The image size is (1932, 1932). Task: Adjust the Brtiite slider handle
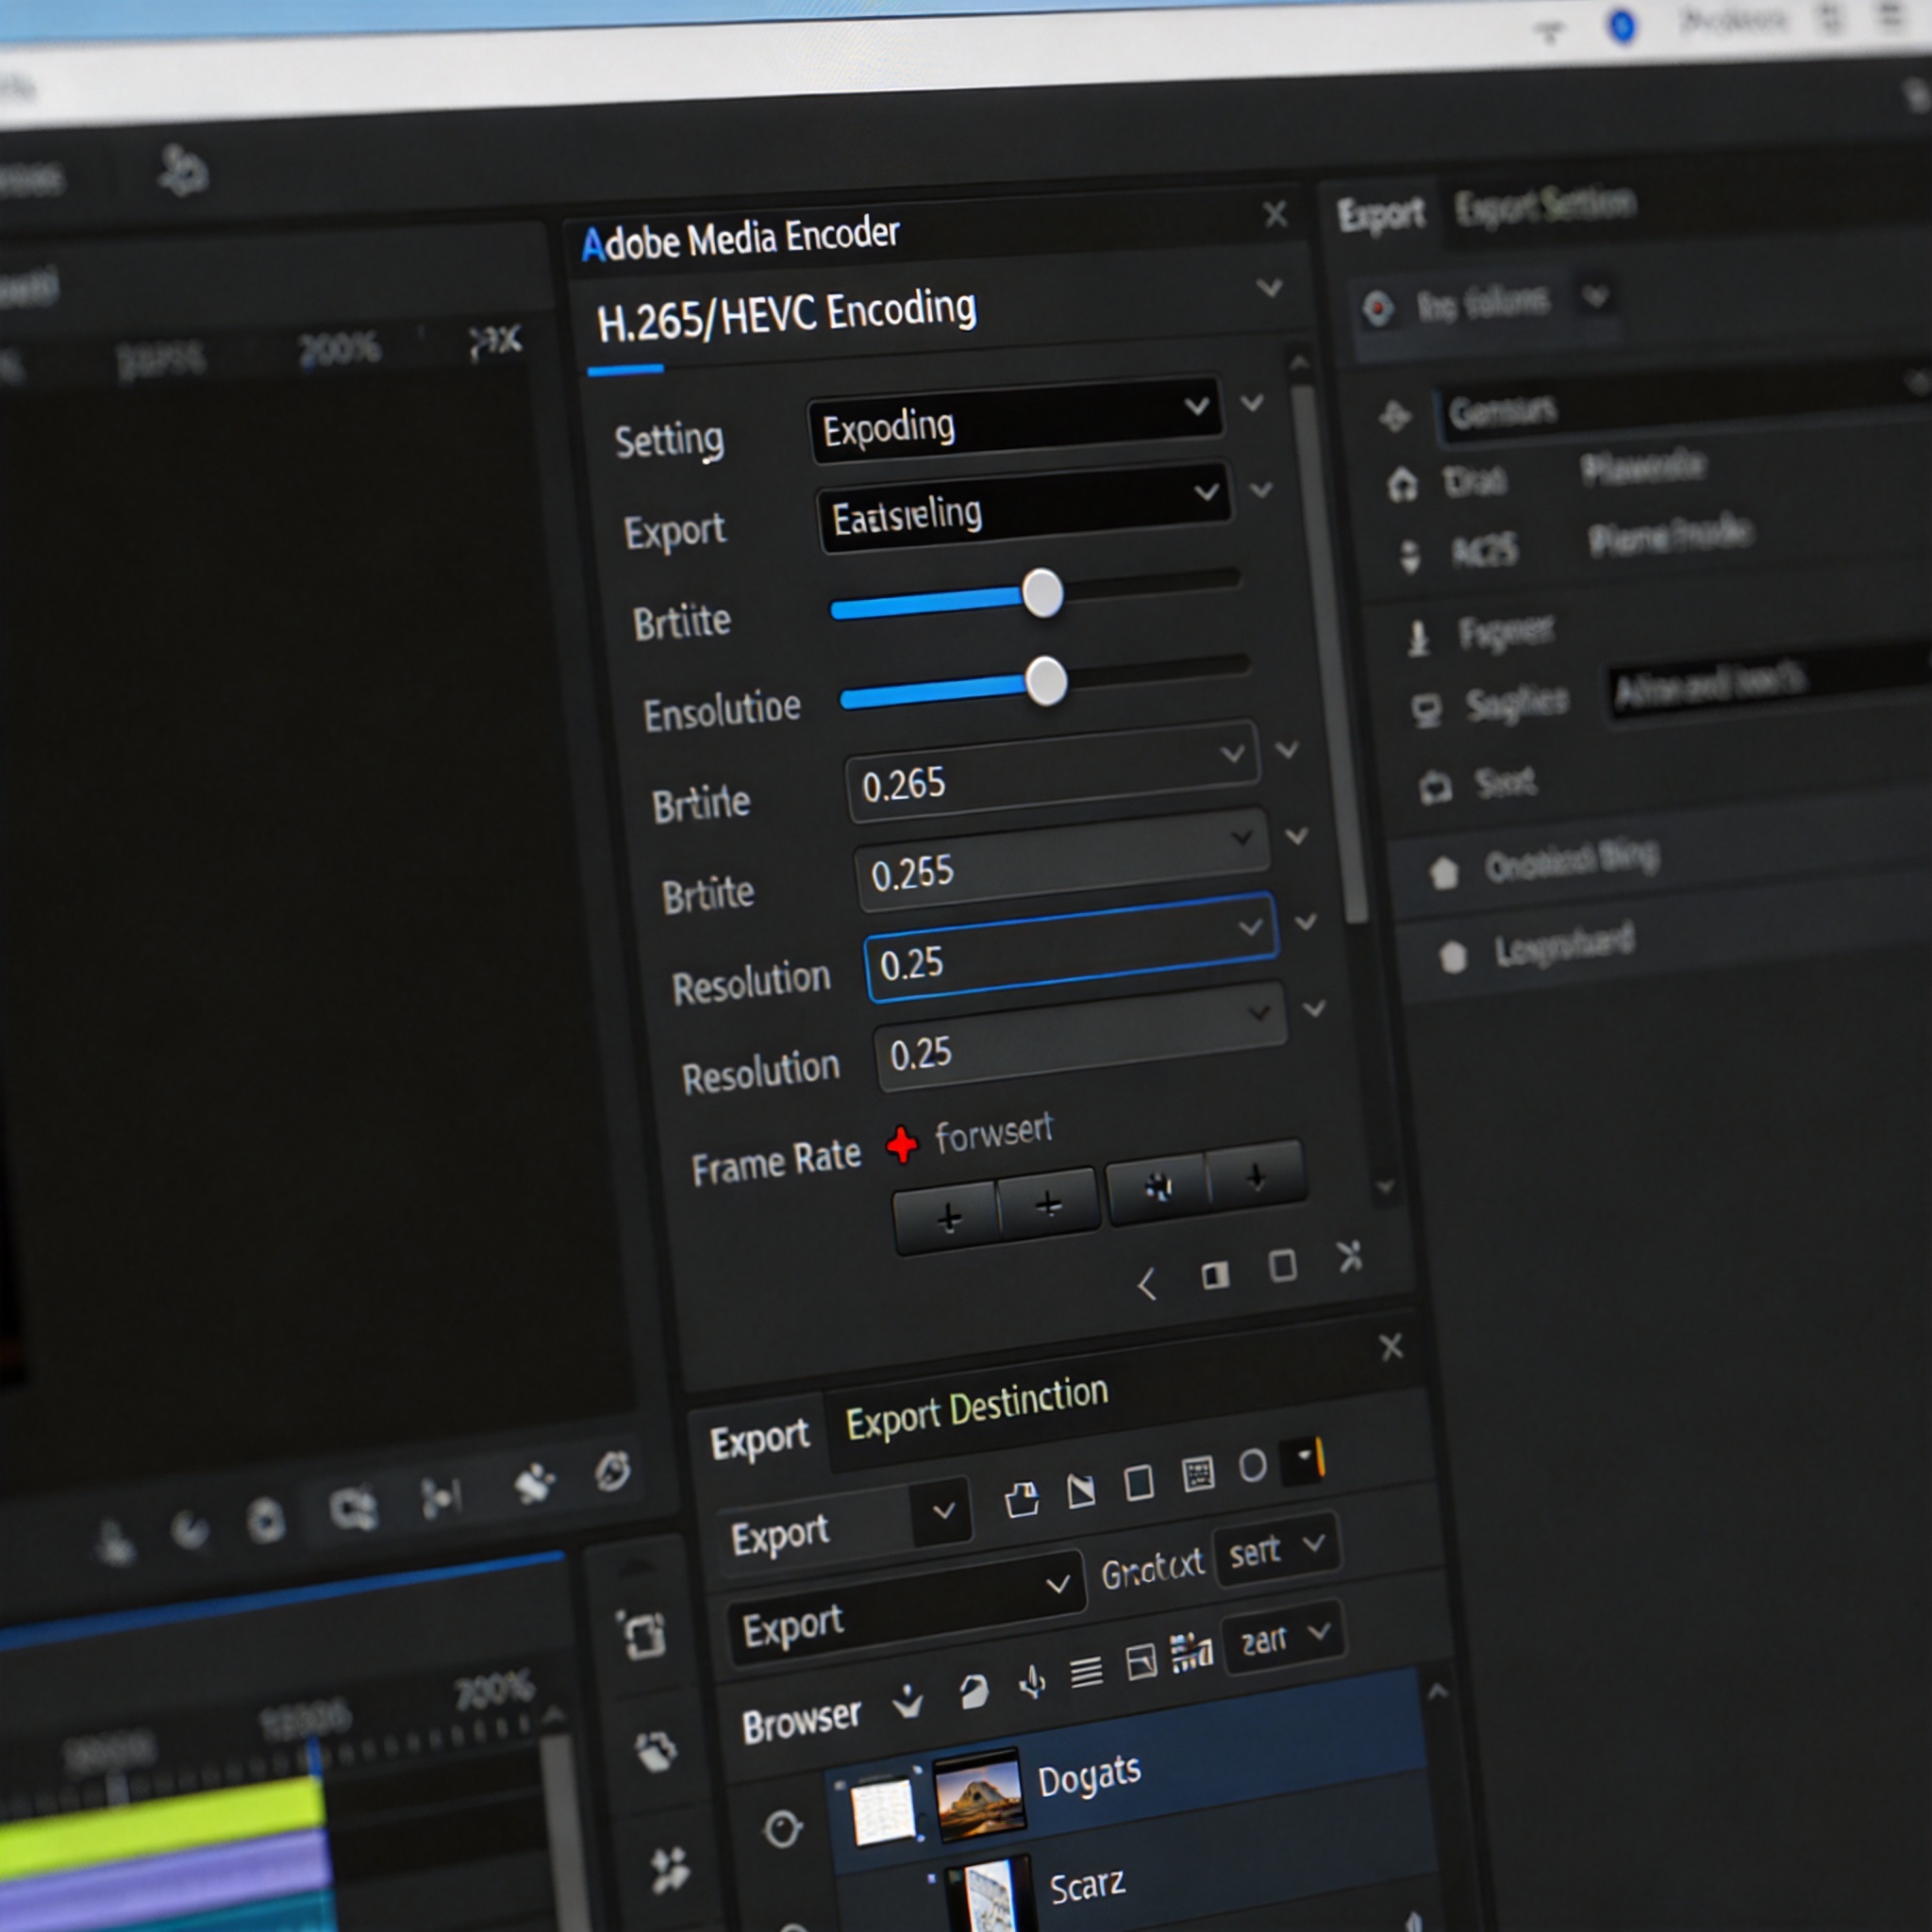point(1042,593)
